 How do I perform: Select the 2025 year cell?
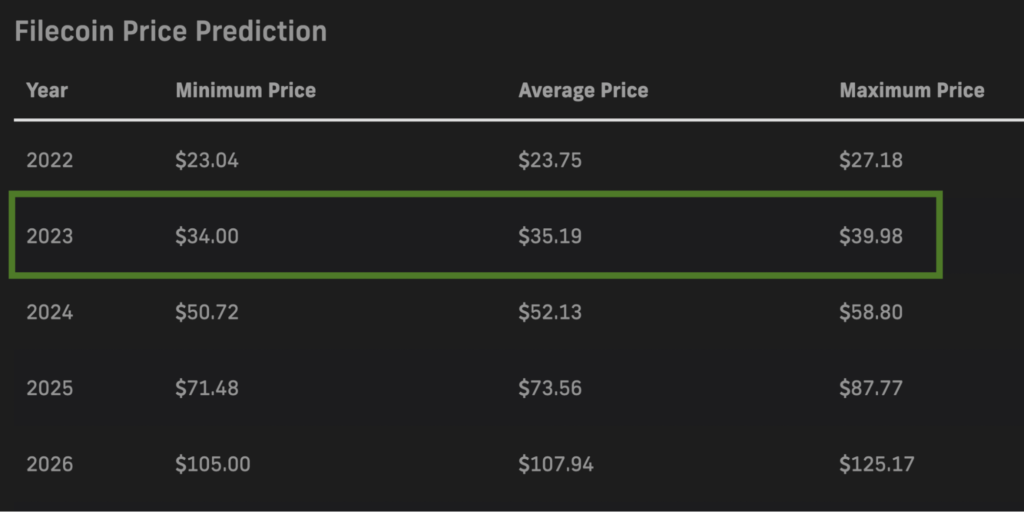pyautogui.click(x=50, y=388)
